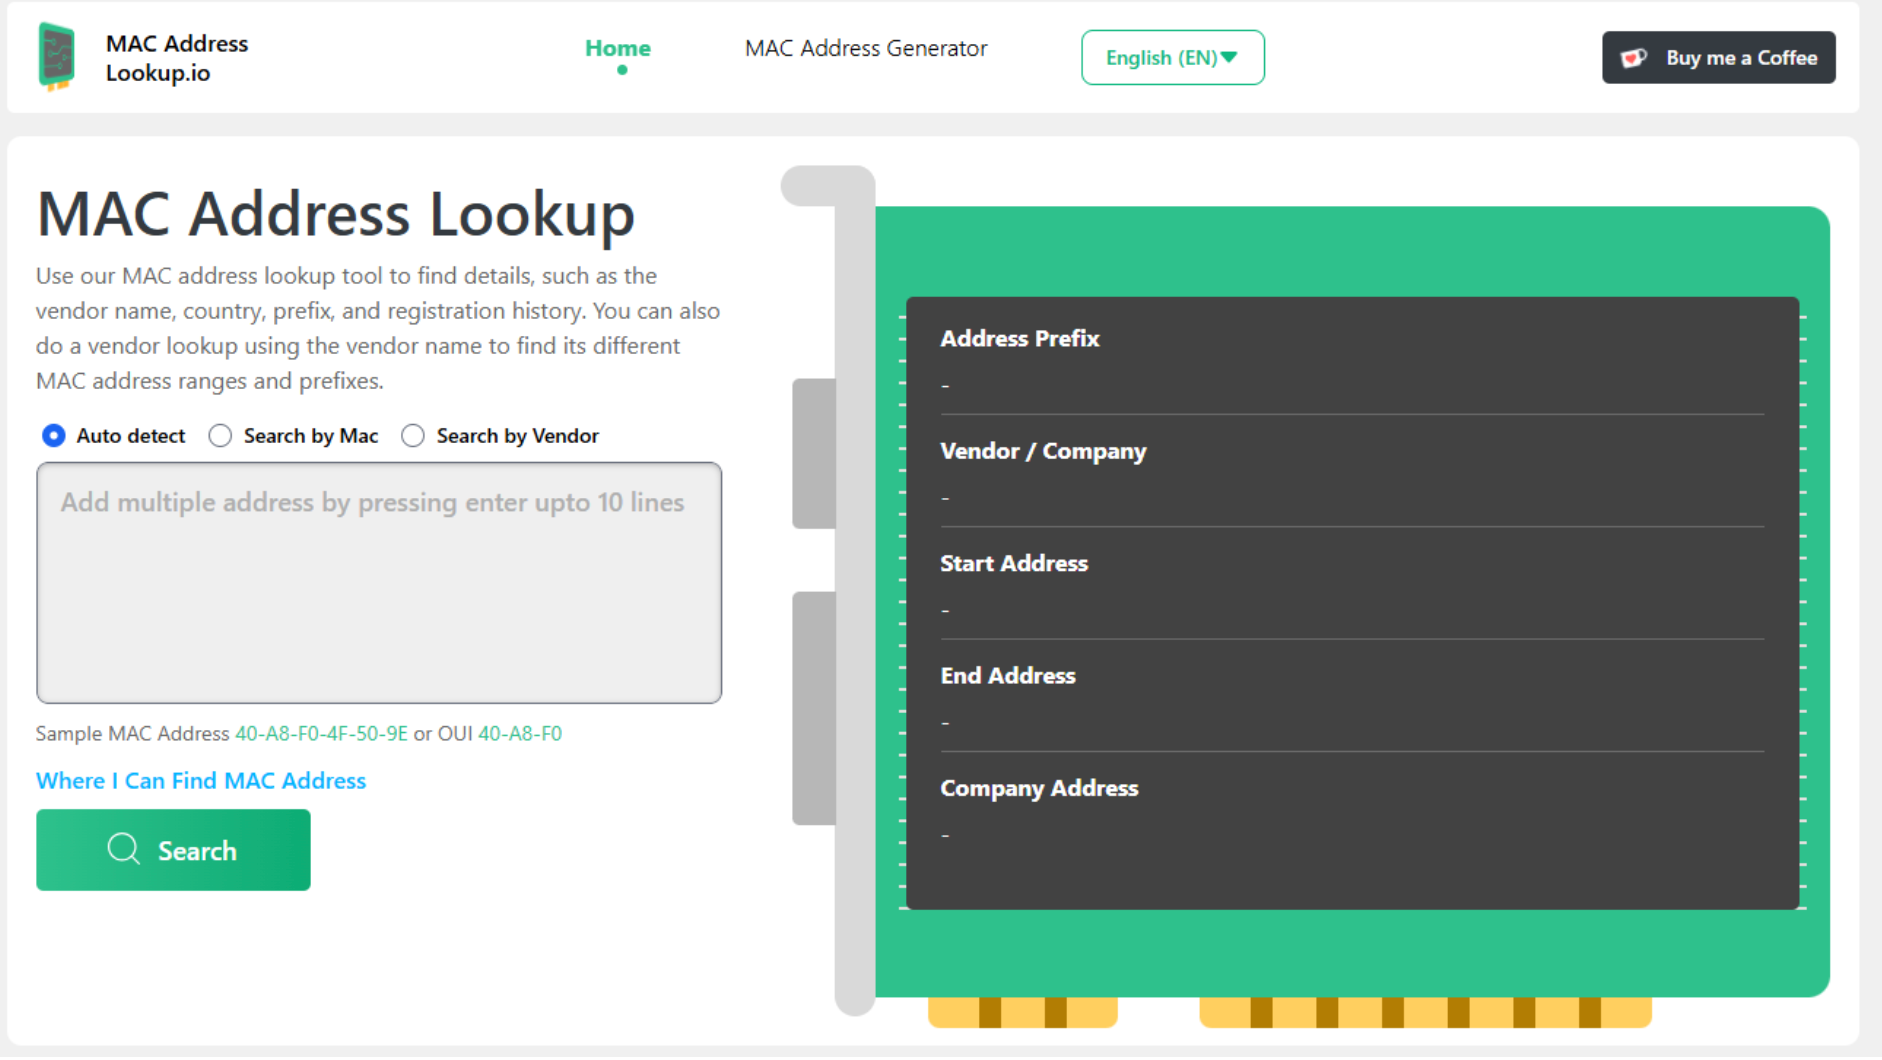Select the Search by Mac option
Screen dimensions: 1882x1060
click(220, 436)
